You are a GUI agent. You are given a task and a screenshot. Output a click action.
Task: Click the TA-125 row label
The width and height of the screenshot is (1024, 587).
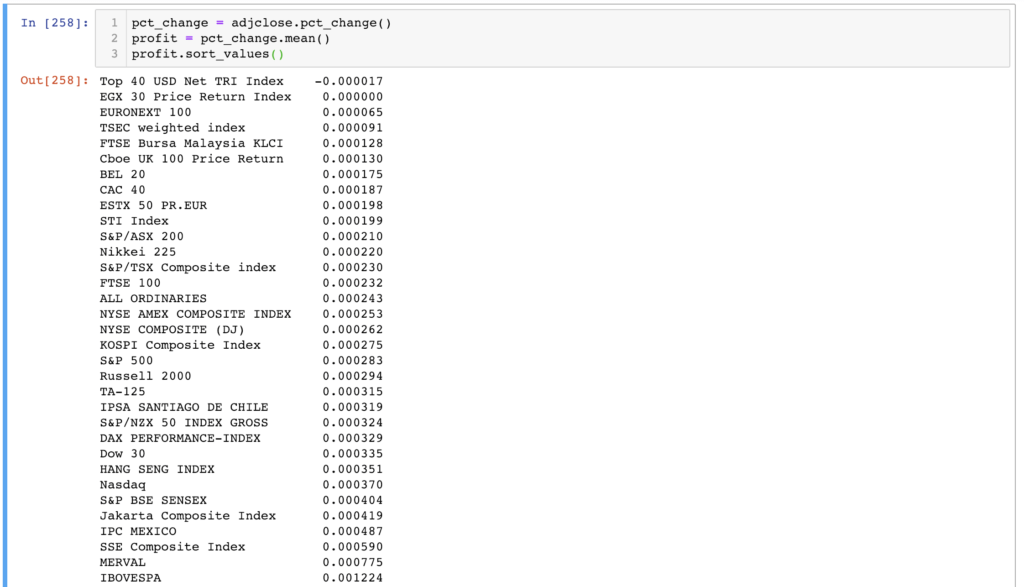pos(122,392)
